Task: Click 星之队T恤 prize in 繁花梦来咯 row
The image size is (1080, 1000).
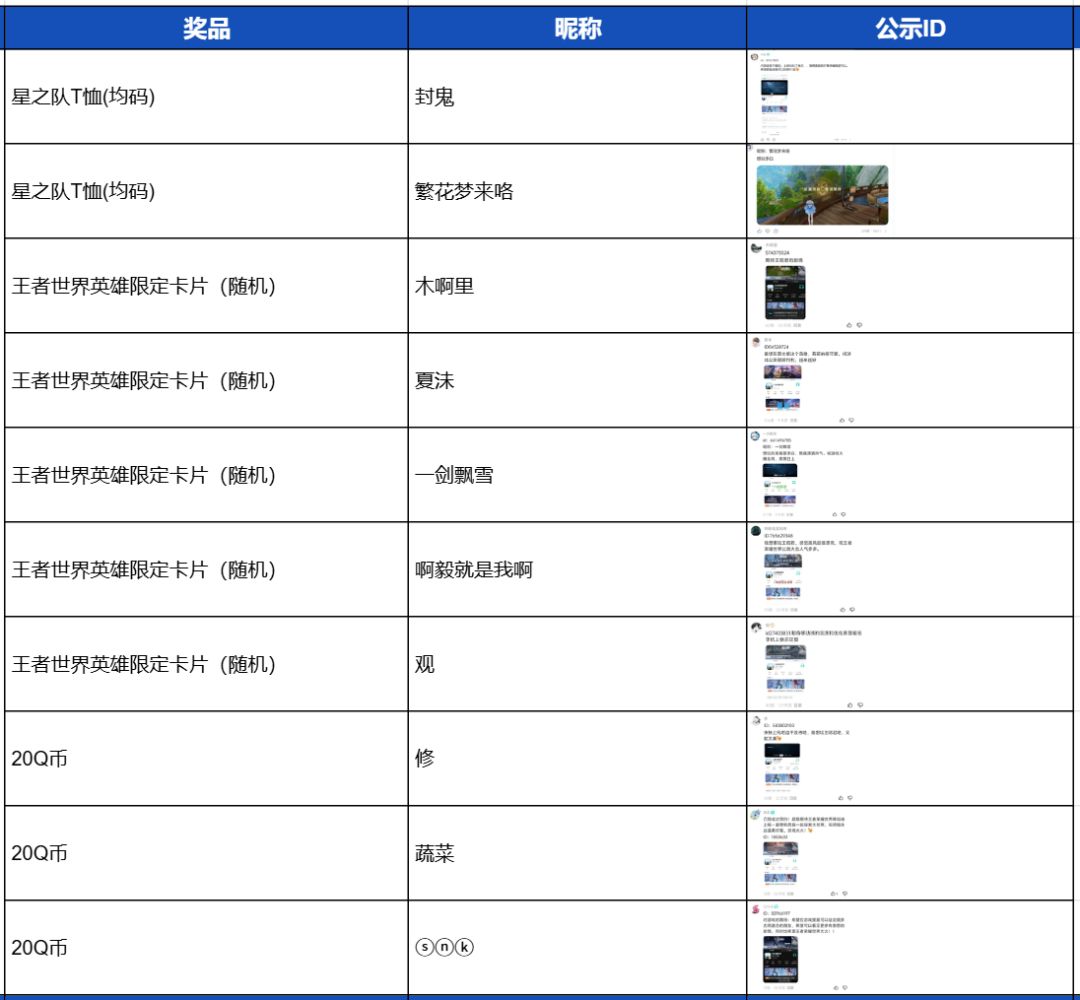Action: [x=83, y=191]
